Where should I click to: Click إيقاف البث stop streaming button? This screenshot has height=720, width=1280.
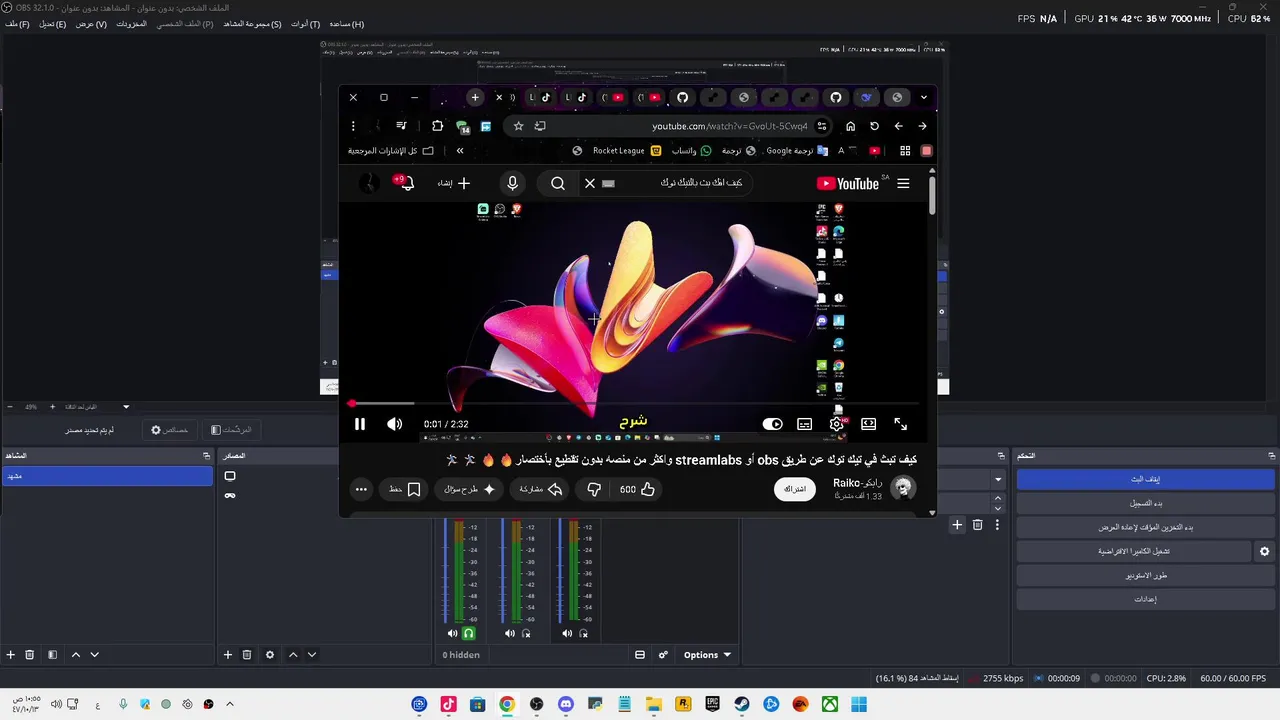click(1145, 479)
